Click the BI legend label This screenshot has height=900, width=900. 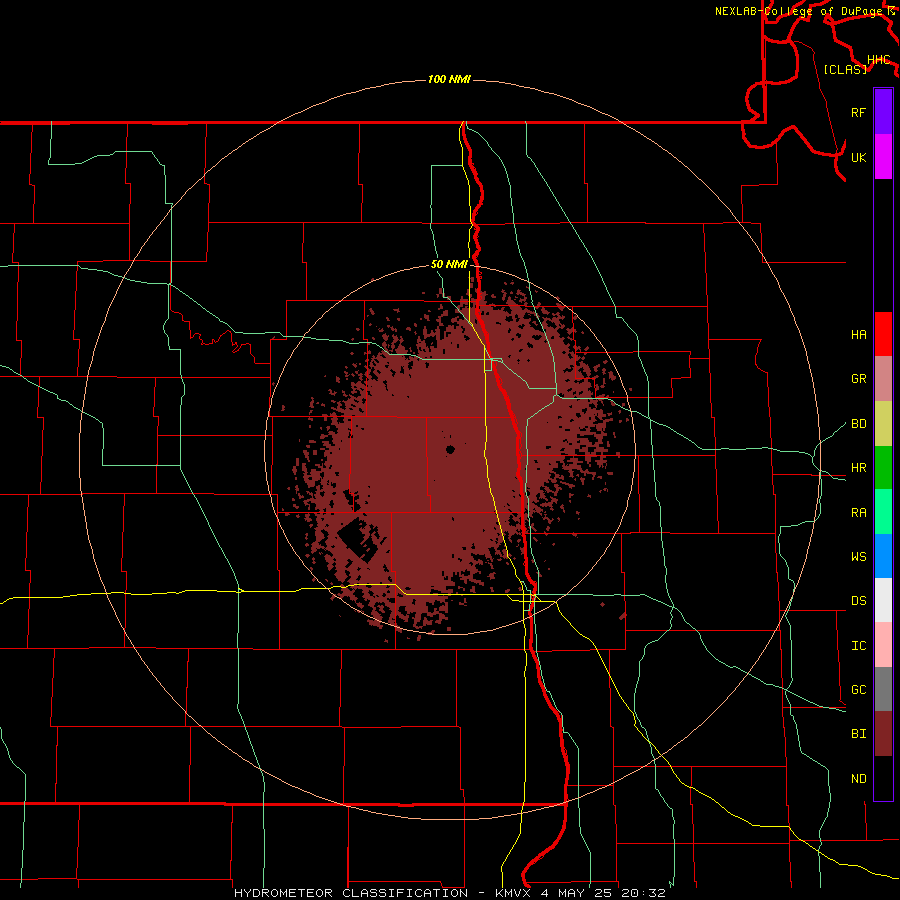click(858, 734)
